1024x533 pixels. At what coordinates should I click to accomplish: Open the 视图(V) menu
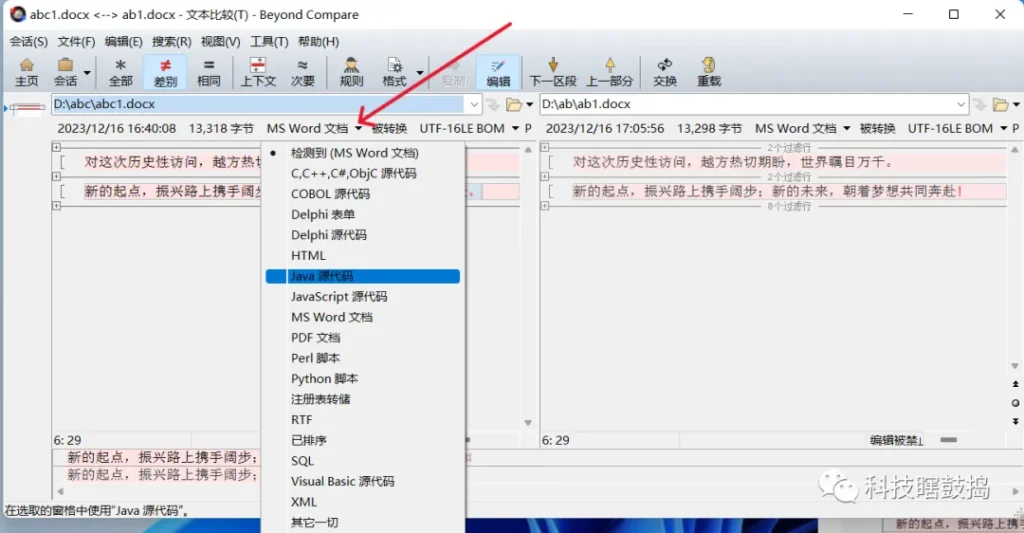pyautogui.click(x=220, y=41)
